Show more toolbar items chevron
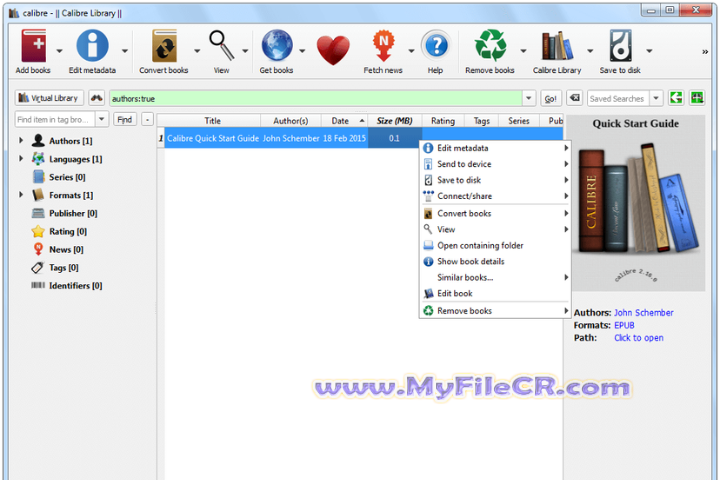720x480 pixels. pos(705,52)
